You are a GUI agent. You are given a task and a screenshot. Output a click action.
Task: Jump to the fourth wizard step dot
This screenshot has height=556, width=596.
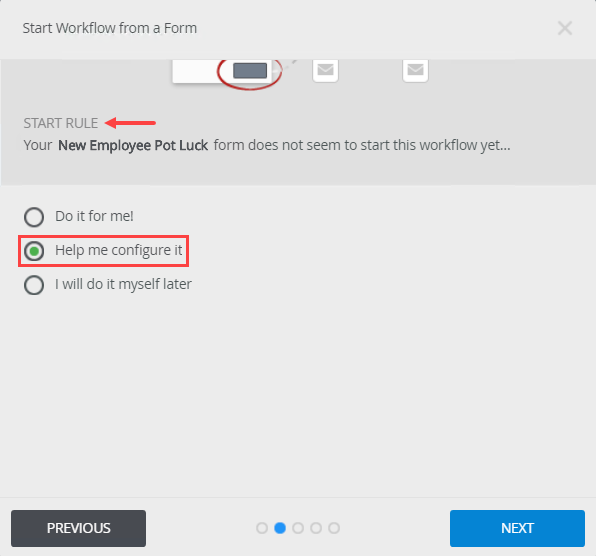pos(316,528)
